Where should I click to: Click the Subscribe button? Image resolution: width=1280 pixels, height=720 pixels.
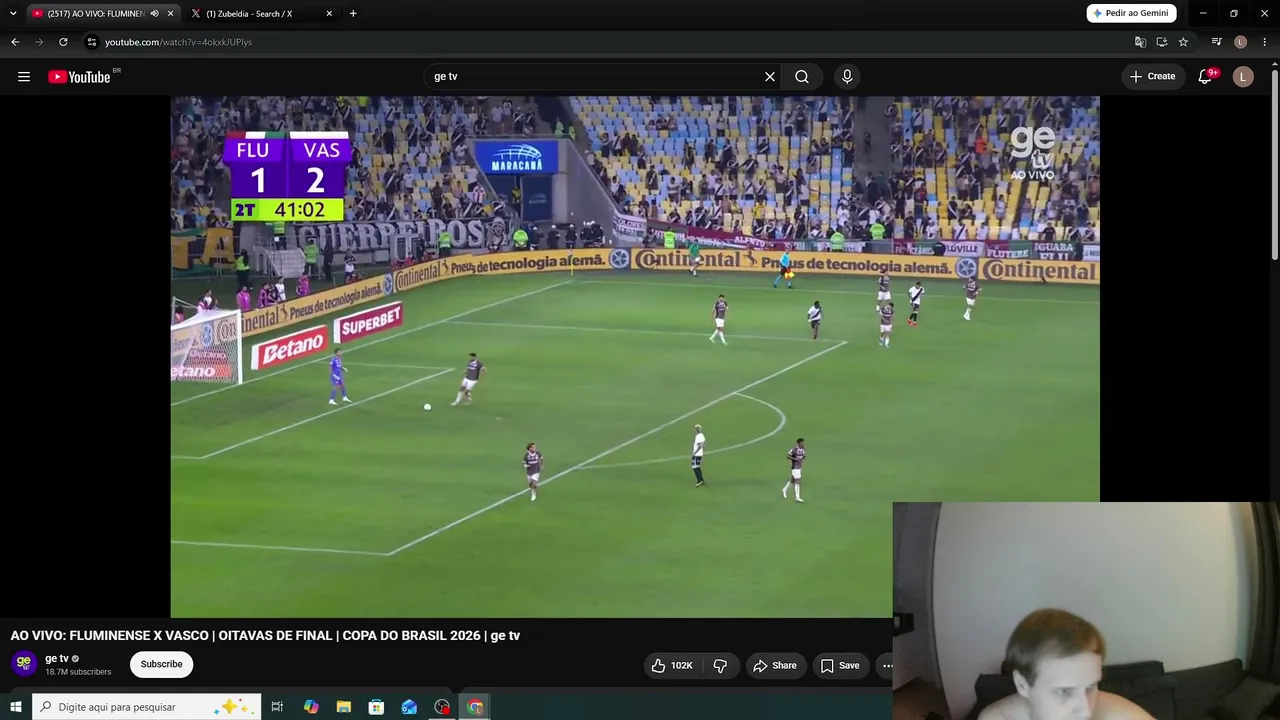161,665
